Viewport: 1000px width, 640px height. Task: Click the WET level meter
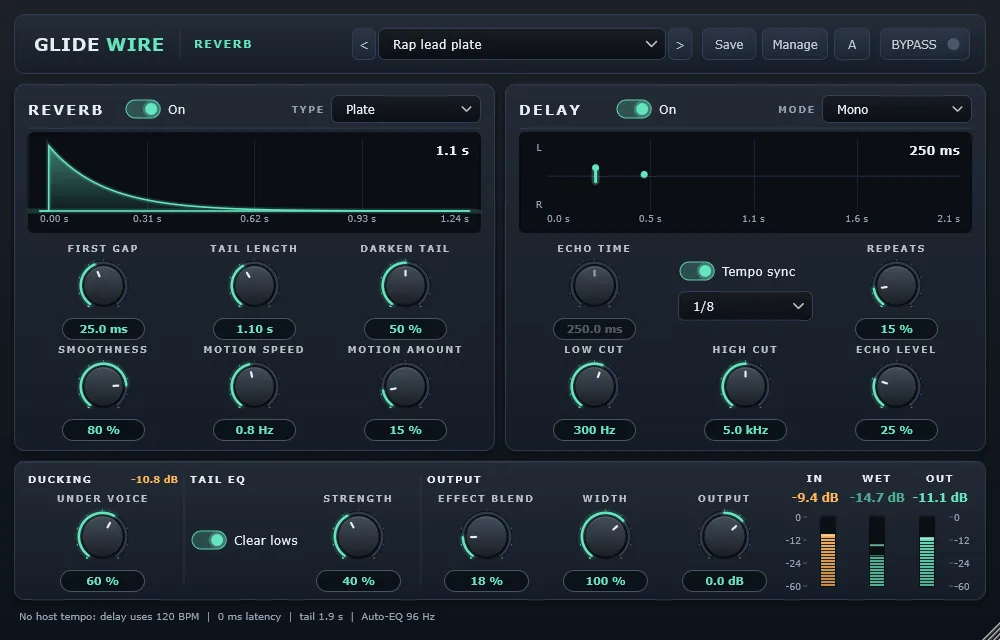click(877, 551)
